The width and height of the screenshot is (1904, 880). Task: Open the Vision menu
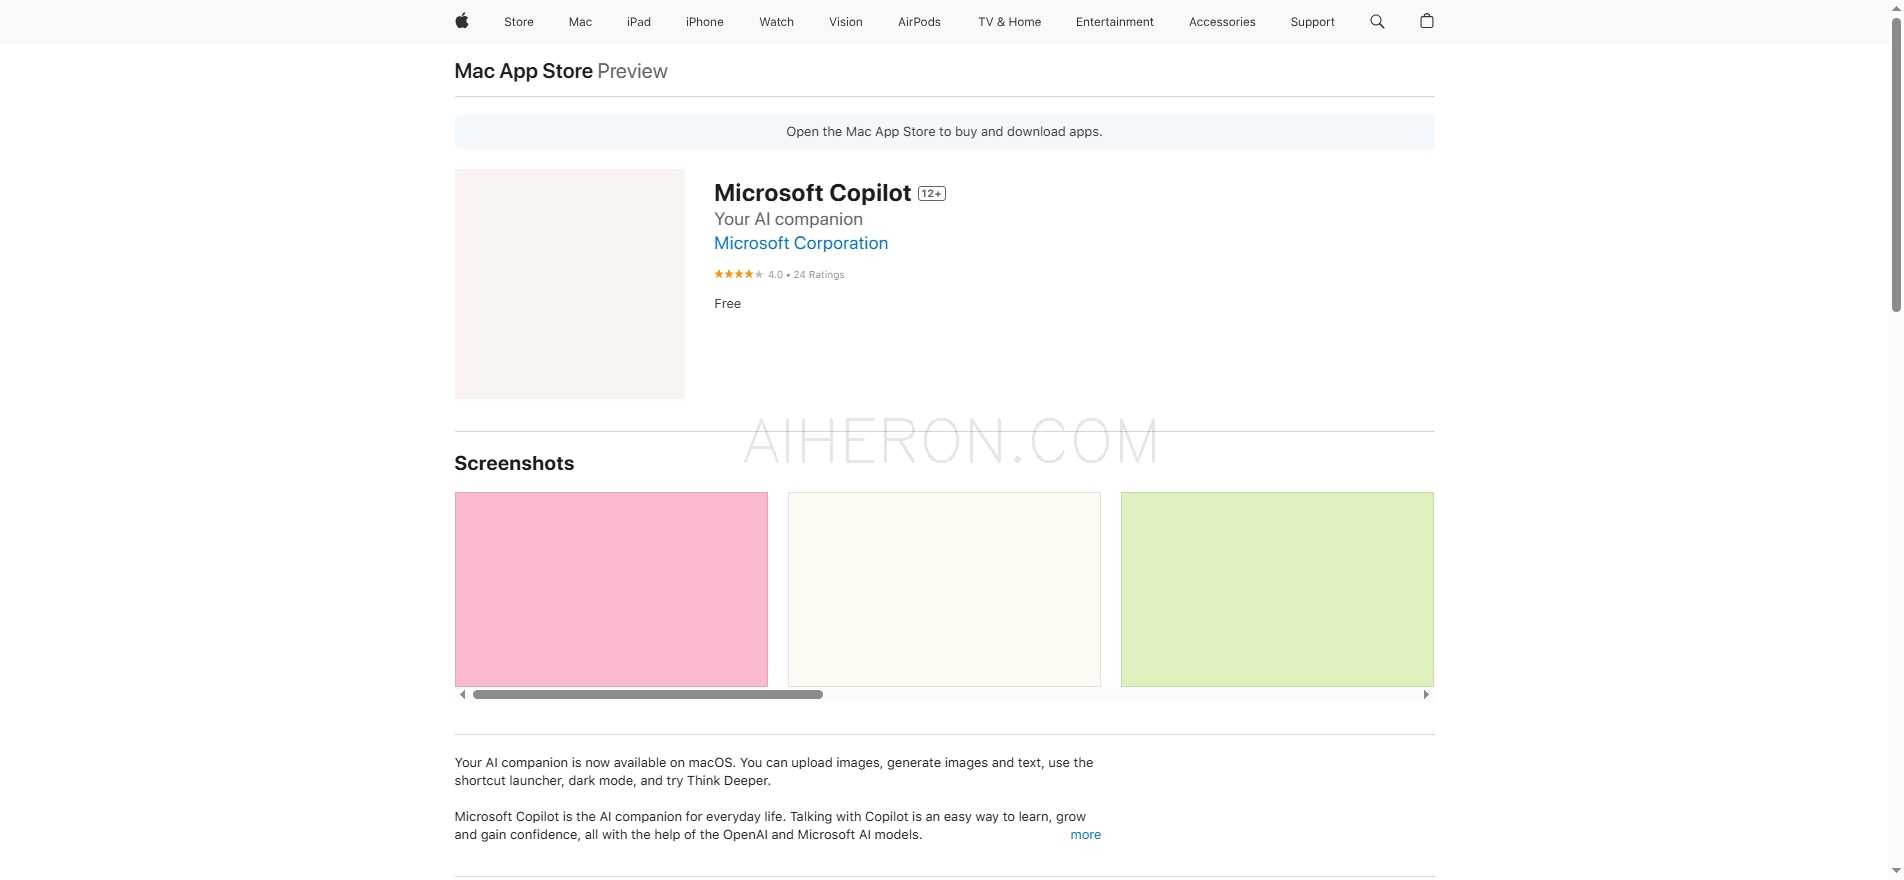tap(846, 22)
